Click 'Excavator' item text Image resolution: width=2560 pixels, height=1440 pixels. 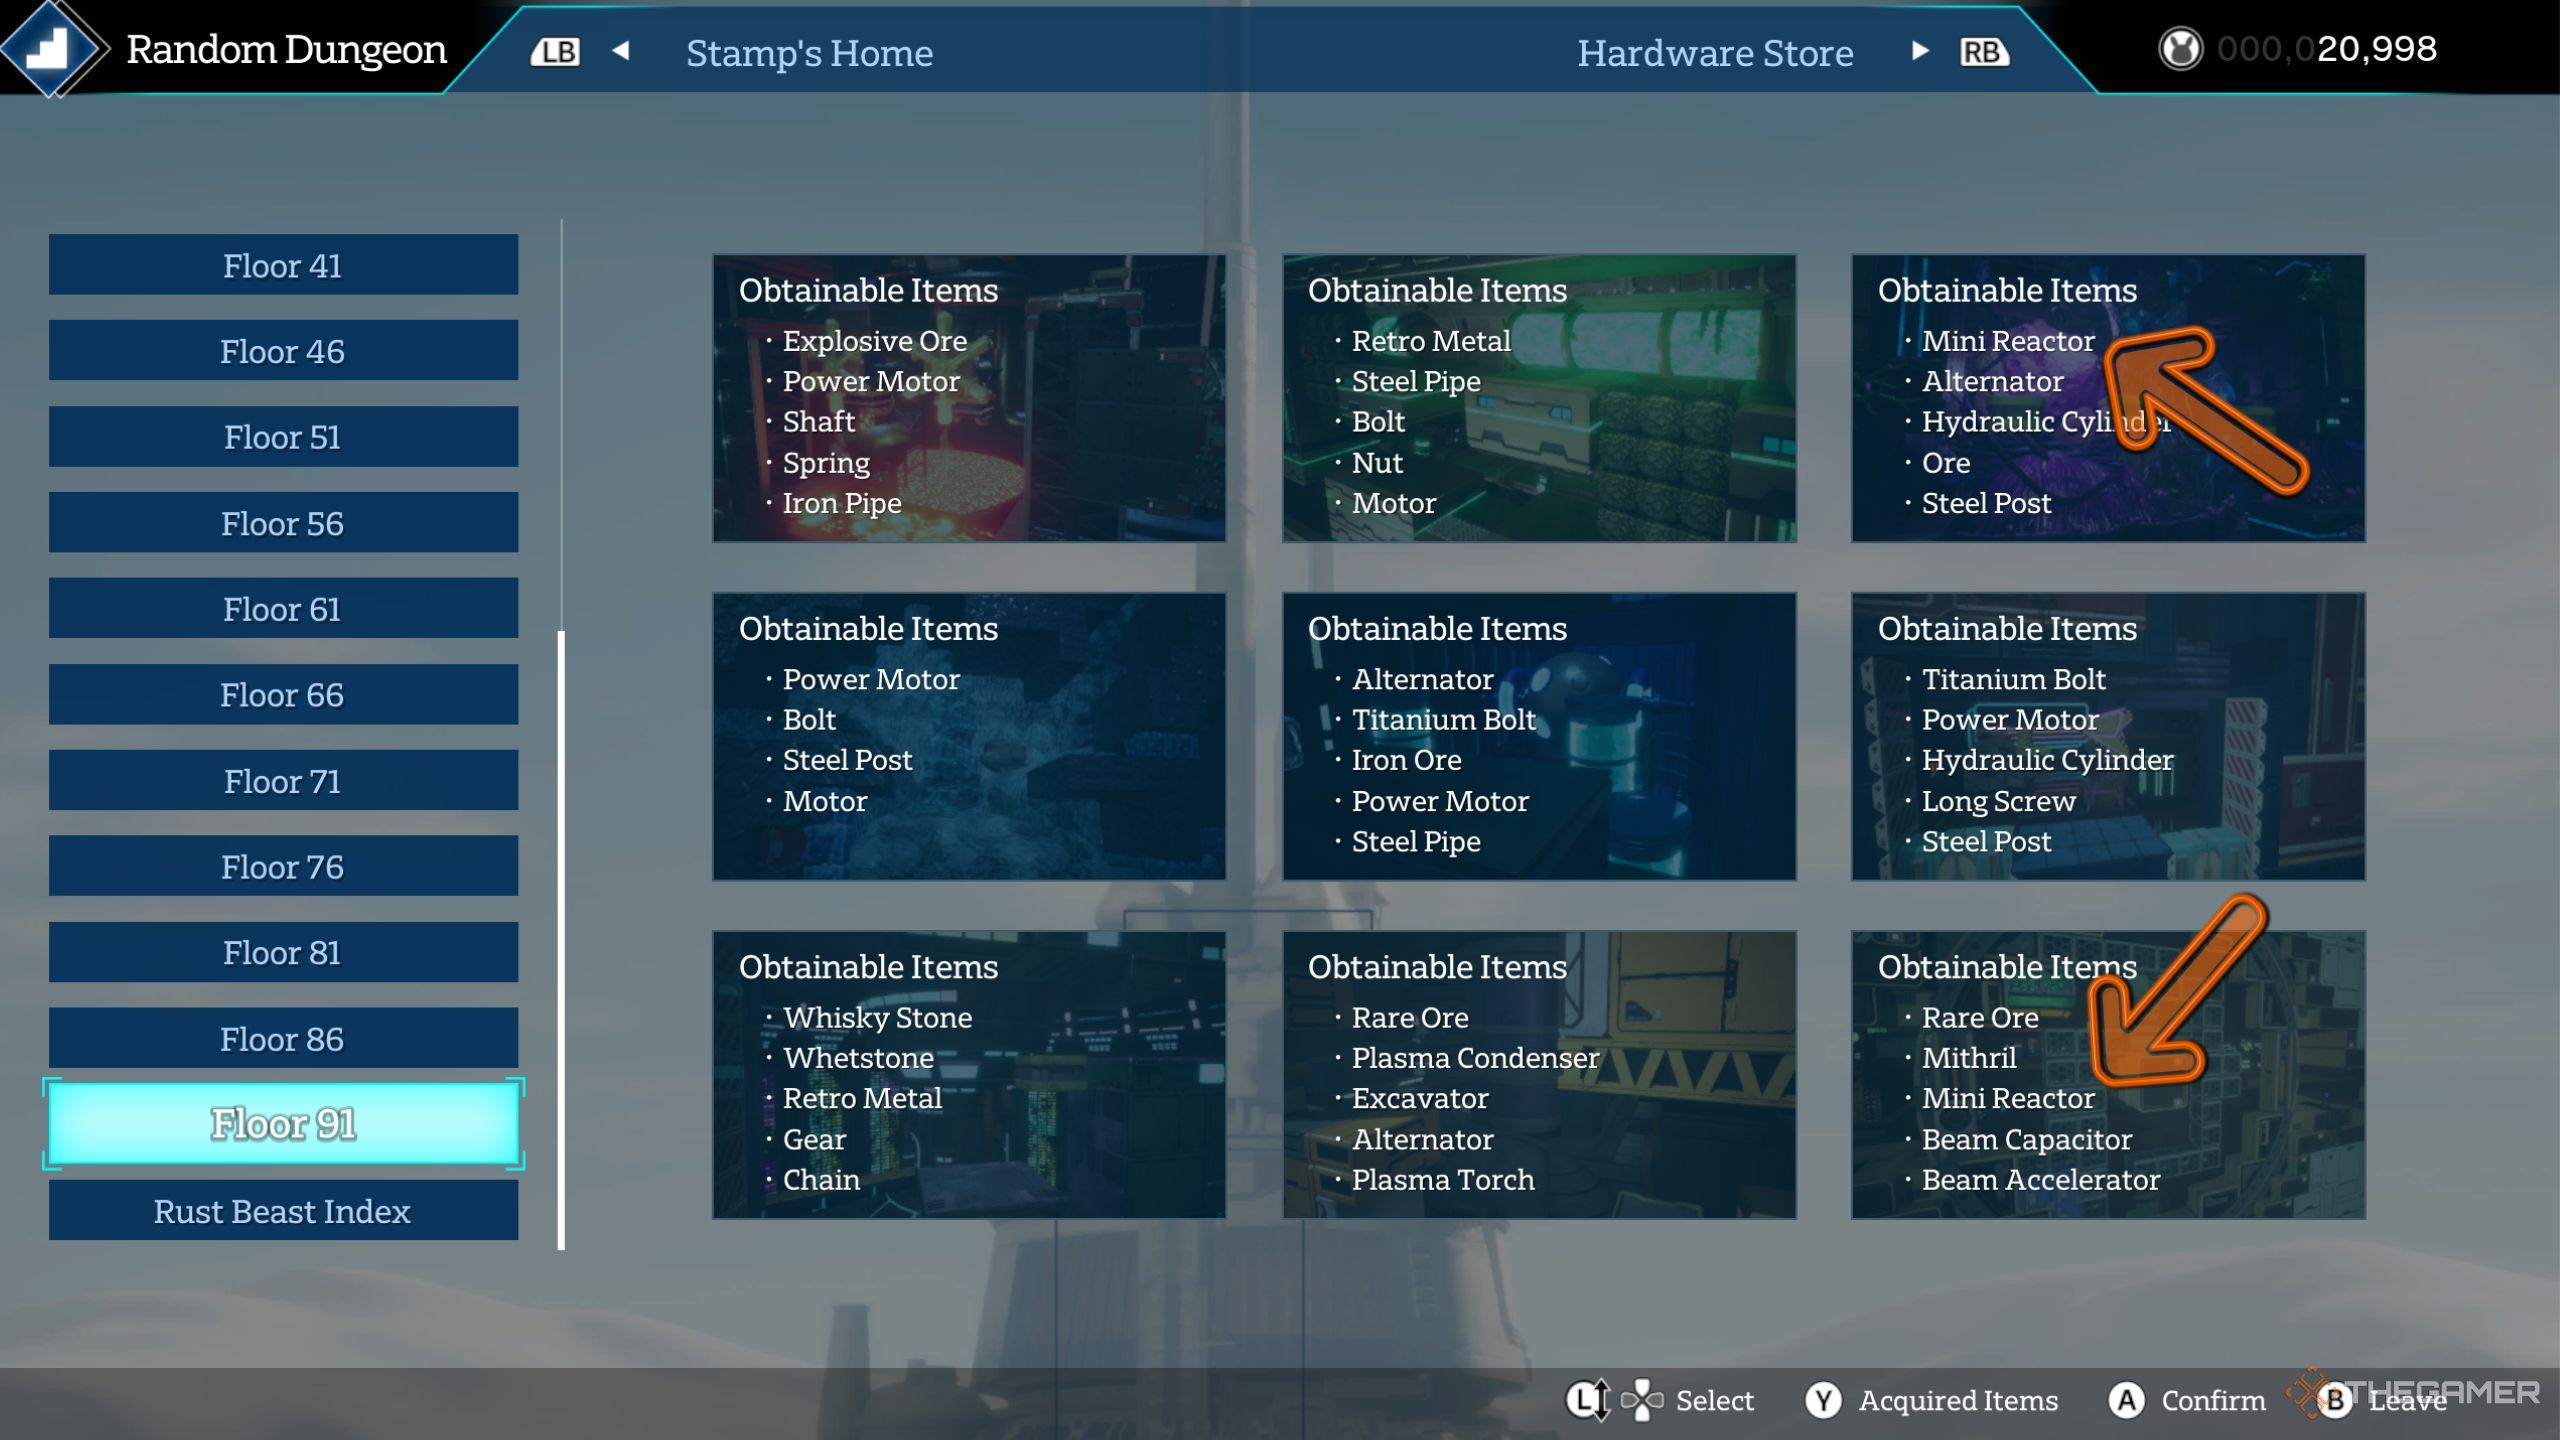[x=1420, y=1099]
